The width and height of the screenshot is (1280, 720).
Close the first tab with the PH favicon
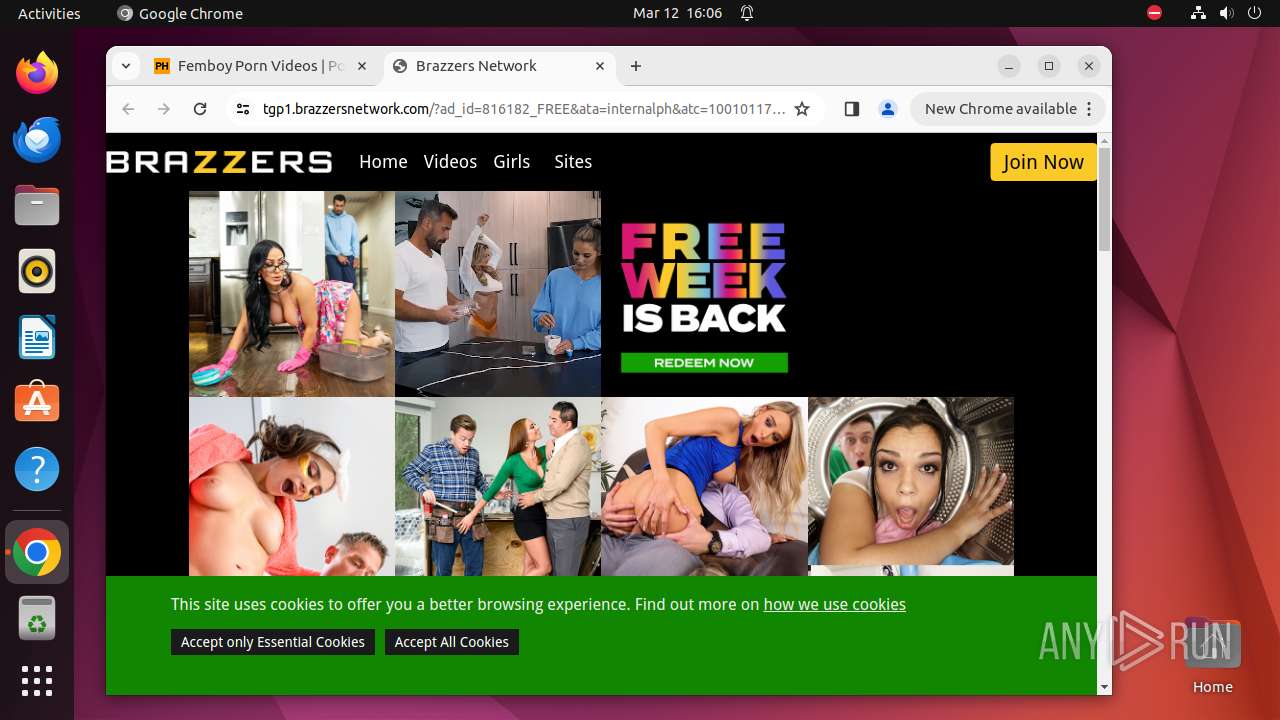click(x=362, y=66)
